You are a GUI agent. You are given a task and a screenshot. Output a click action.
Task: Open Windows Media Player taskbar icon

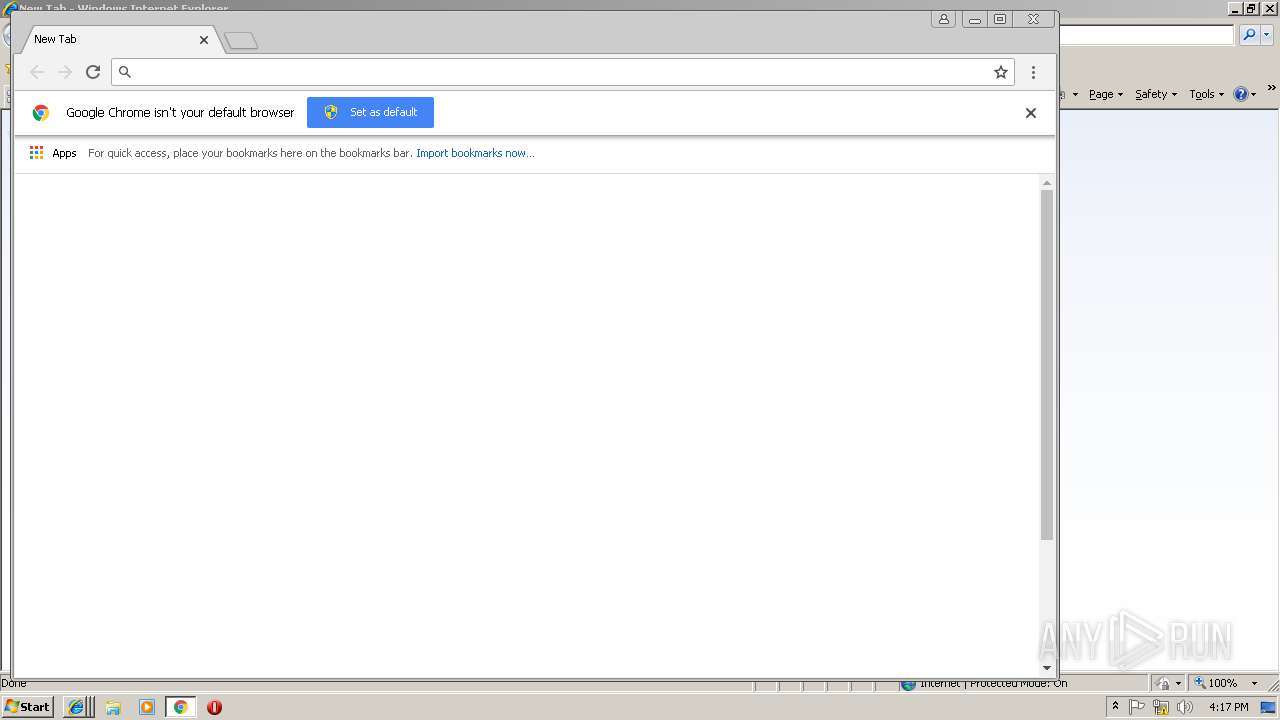(x=147, y=707)
